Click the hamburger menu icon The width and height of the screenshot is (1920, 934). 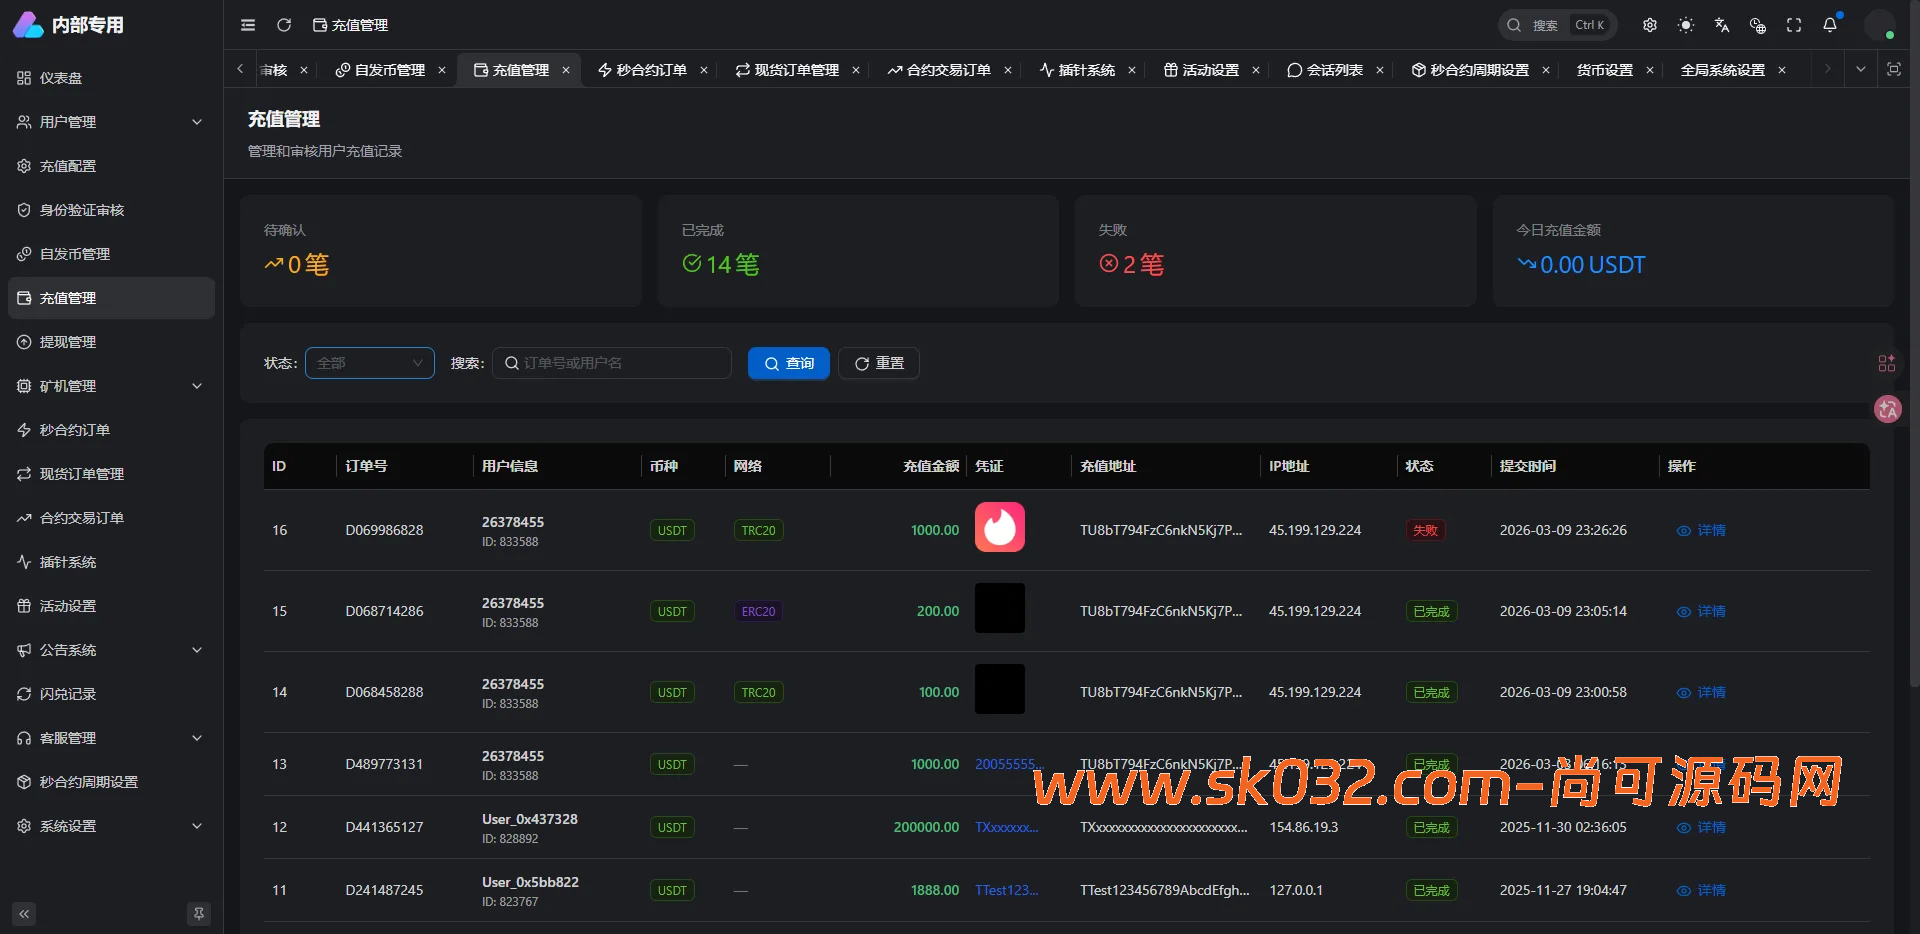[248, 25]
